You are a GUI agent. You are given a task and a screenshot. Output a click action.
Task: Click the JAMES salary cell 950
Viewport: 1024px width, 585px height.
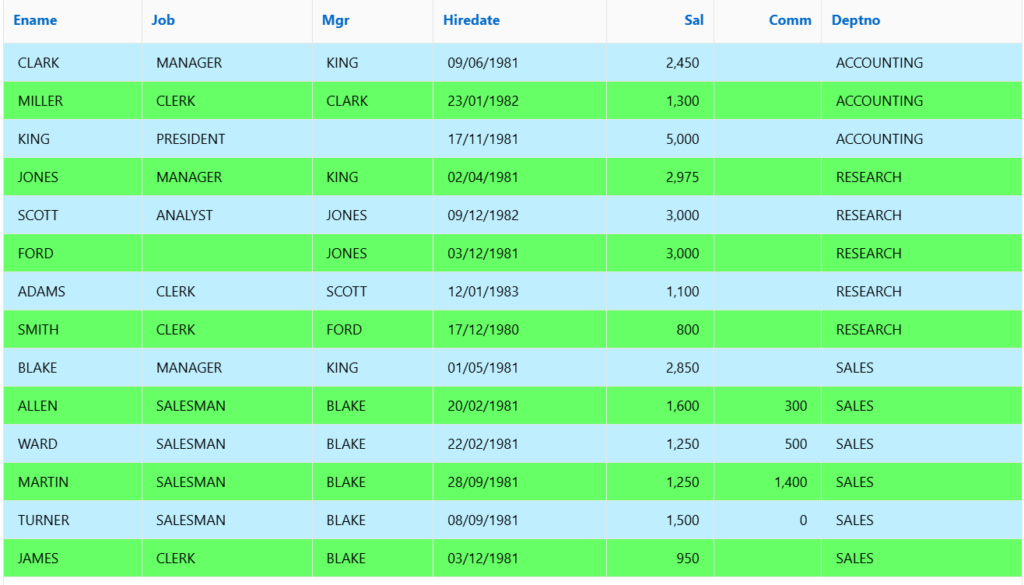pos(660,559)
